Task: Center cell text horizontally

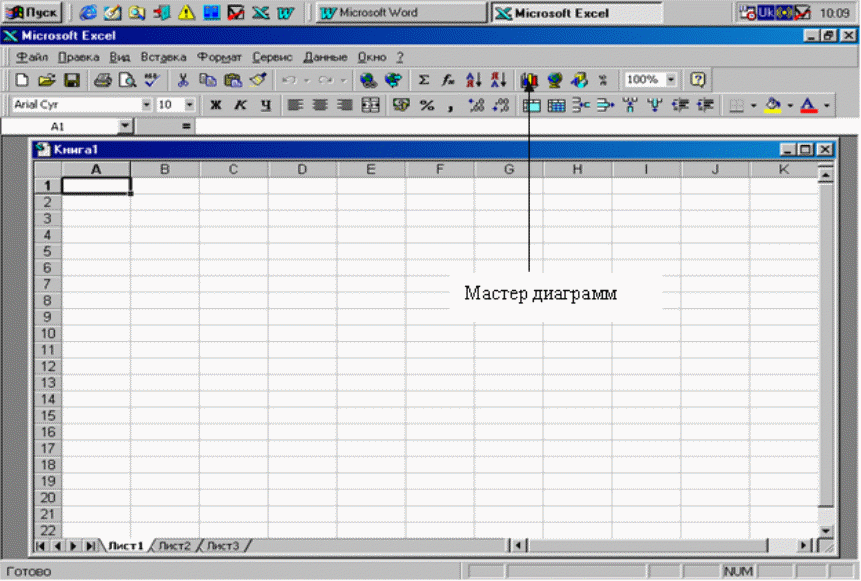Action: coord(320,105)
